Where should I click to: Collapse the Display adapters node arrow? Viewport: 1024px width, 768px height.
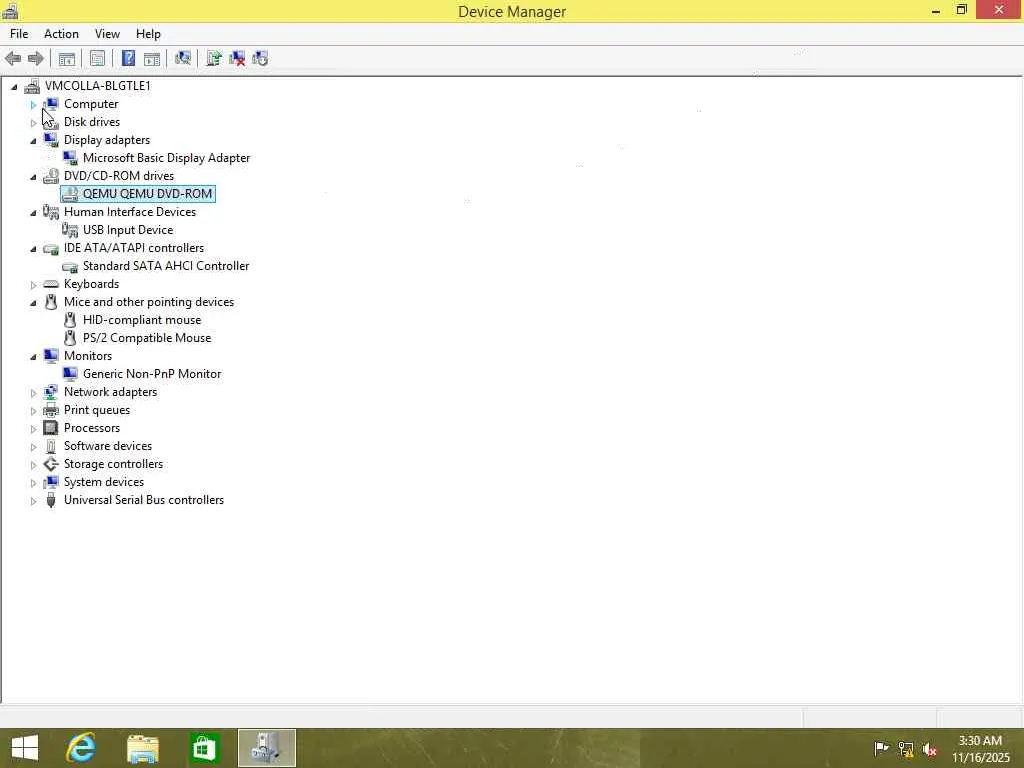point(33,140)
